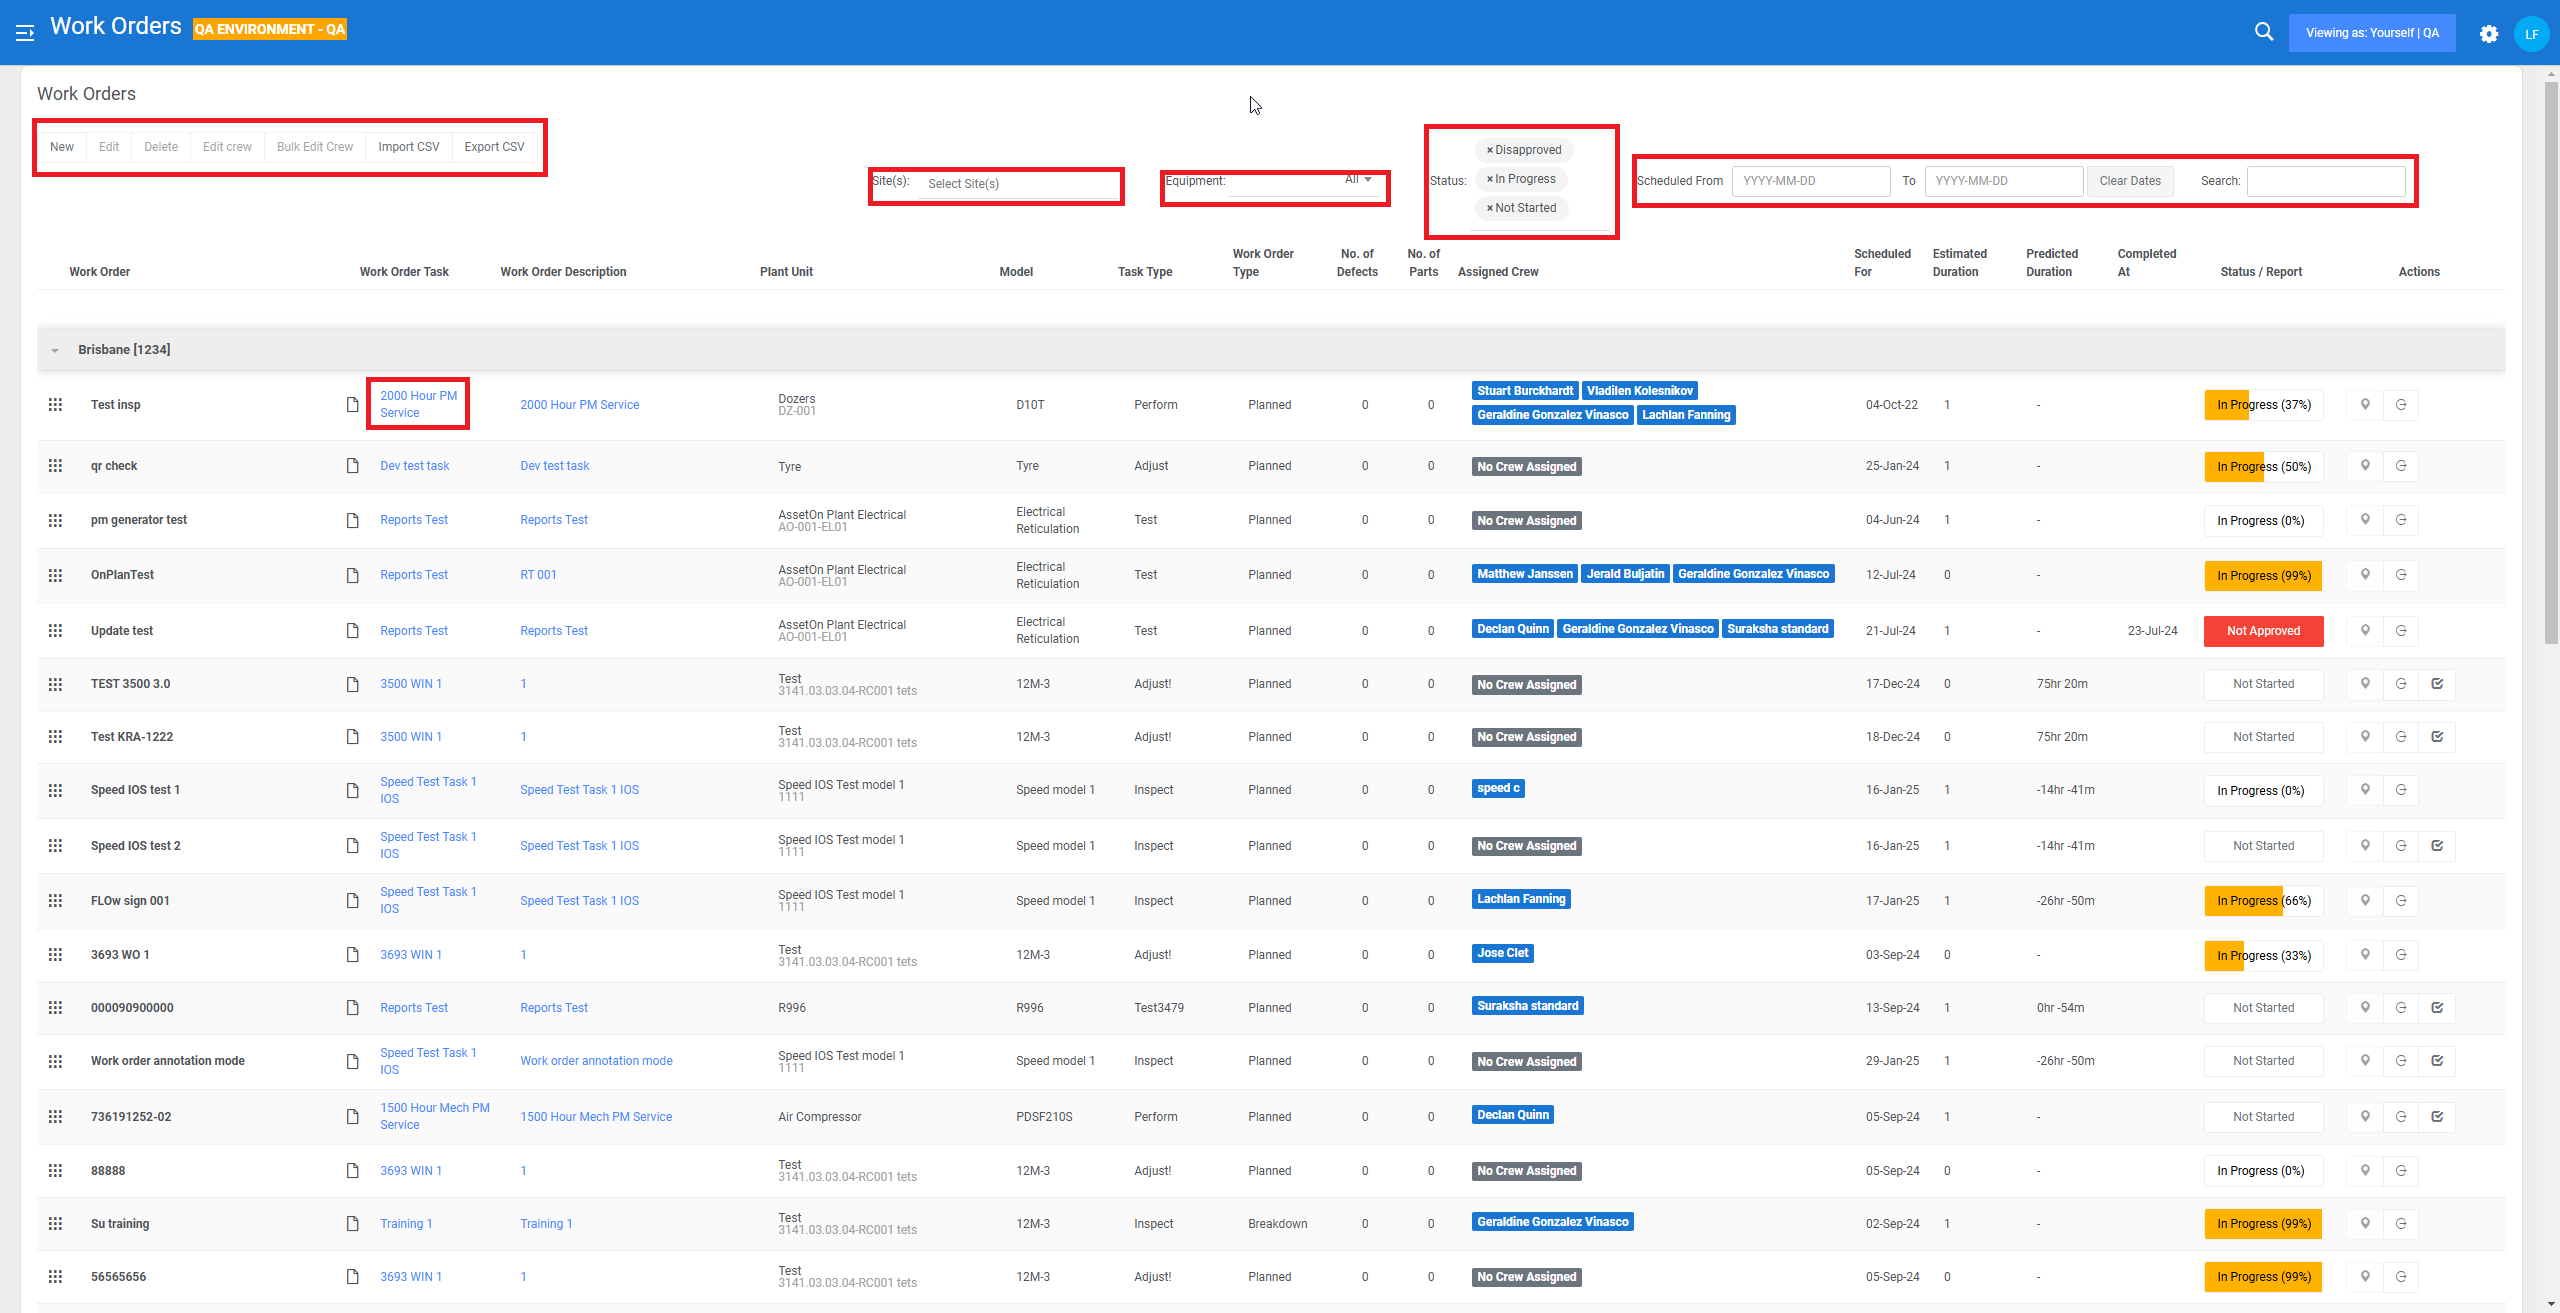Viewport: 2560px width, 1313px height.
Task: Click New in the work orders toolbar
Action: [62, 147]
